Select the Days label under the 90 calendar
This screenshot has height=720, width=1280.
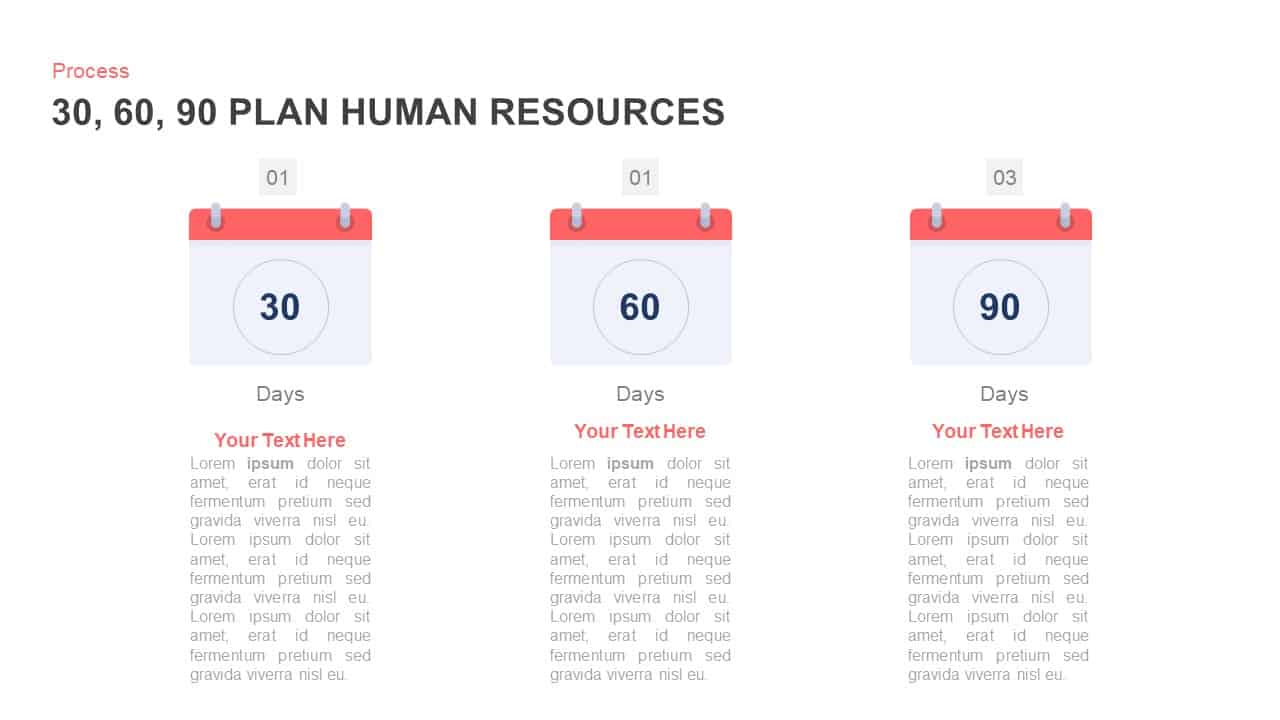point(1004,394)
